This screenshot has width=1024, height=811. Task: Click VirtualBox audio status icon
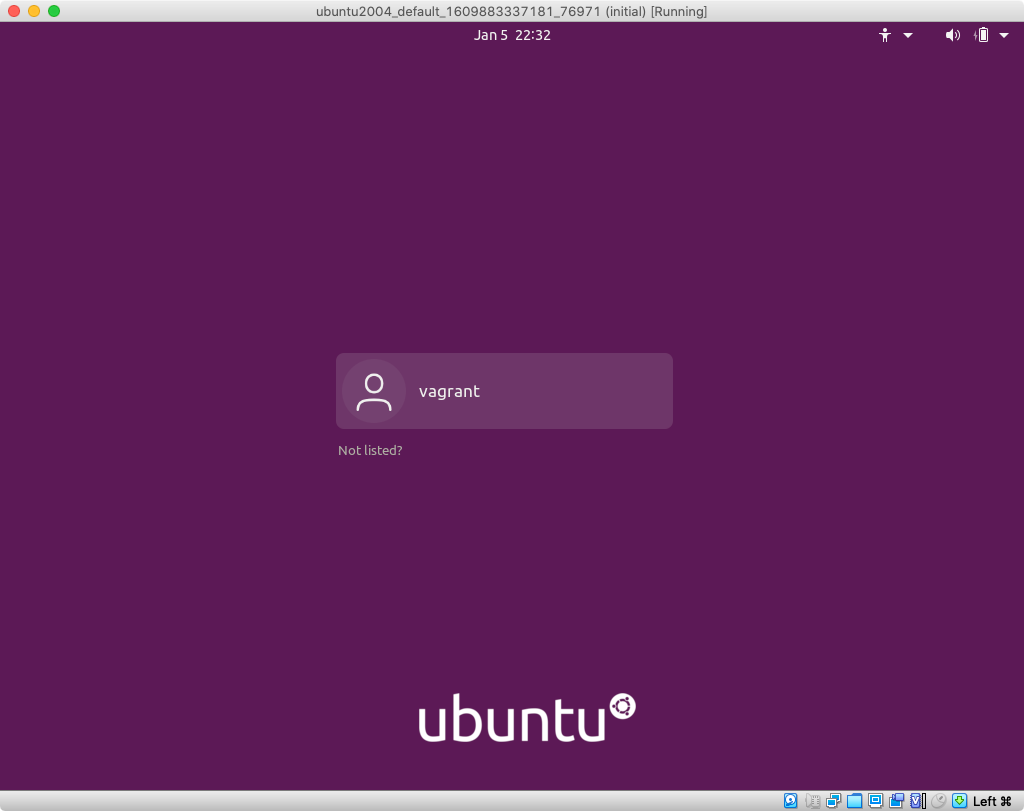[x=812, y=801]
